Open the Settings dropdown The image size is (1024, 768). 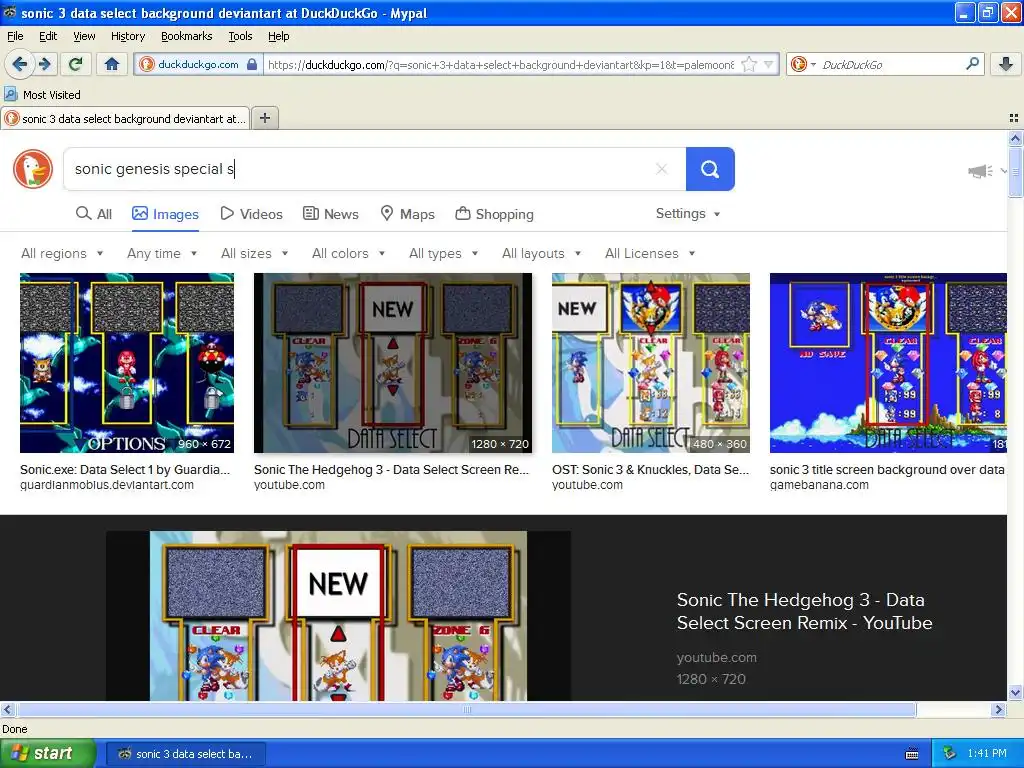(688, 214)
